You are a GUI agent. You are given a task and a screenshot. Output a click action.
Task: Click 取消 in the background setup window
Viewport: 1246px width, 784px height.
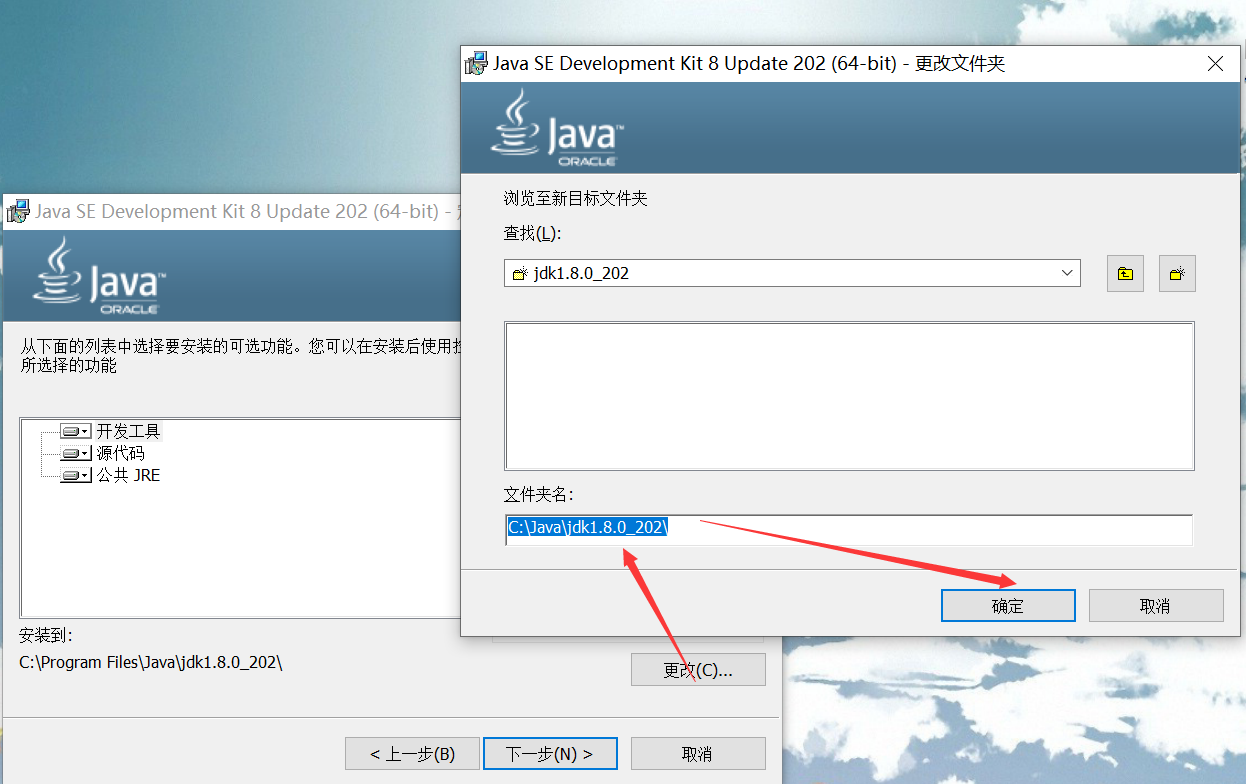[698, 754]
